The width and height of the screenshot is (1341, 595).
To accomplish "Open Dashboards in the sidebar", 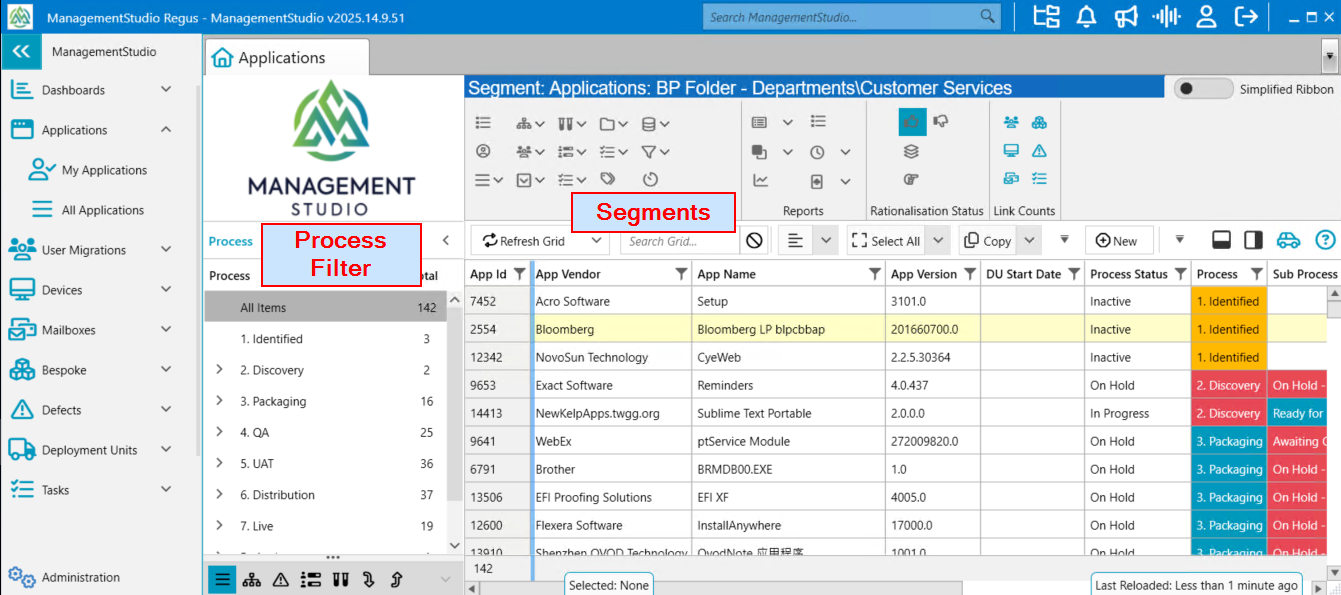I will 73,90.
